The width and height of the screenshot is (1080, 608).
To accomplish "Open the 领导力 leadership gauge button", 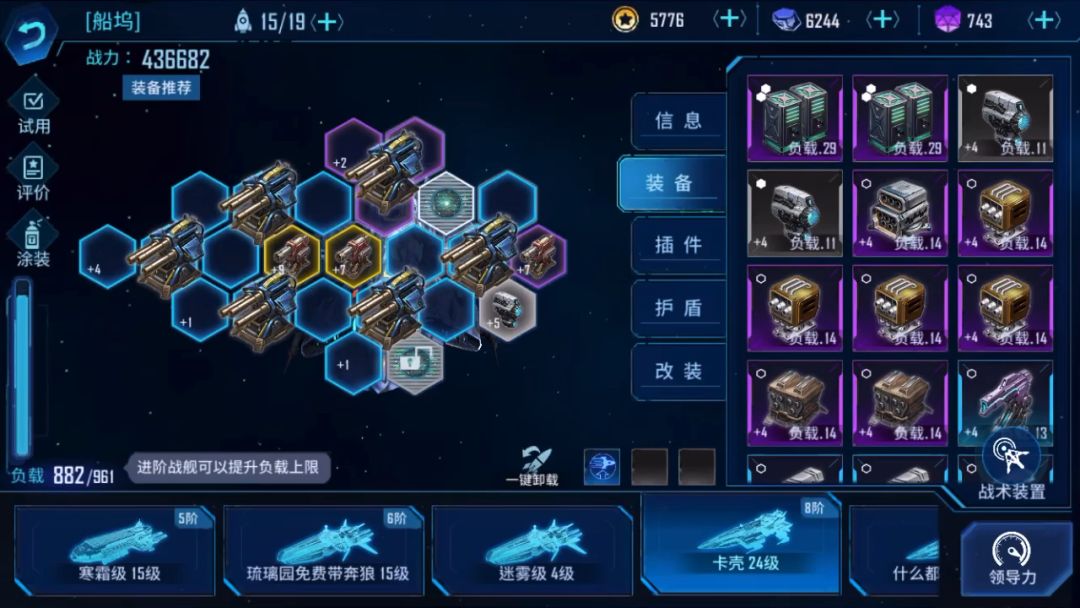I will point(1012,559).
